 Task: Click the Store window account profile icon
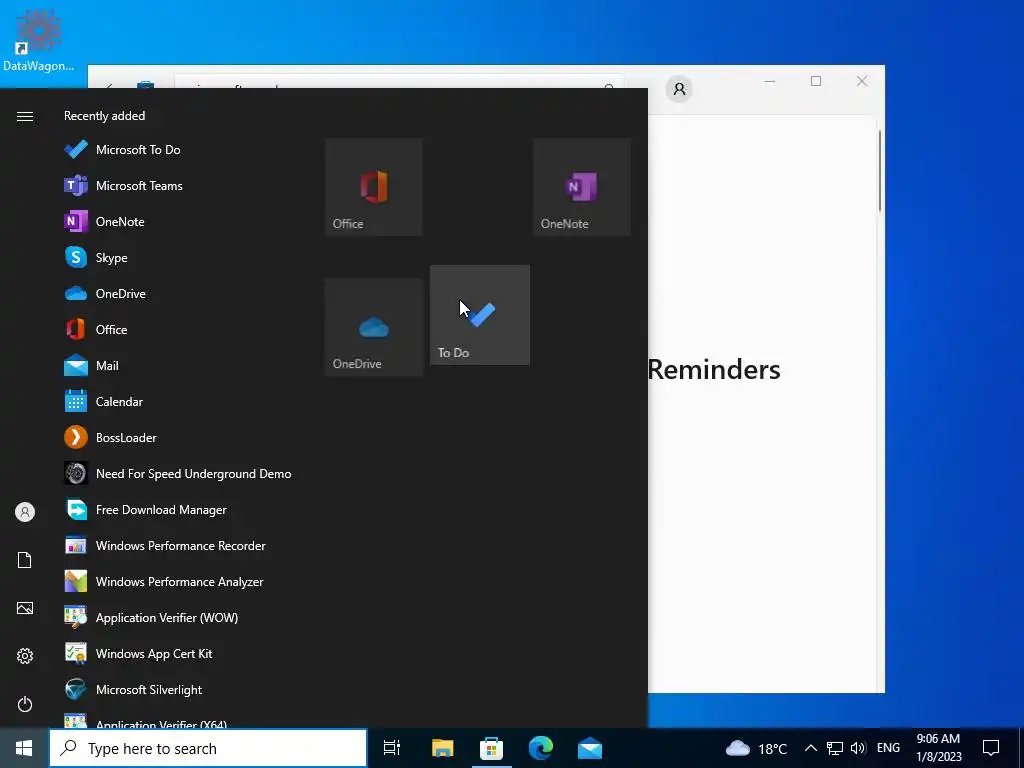[x=679, y=89]
